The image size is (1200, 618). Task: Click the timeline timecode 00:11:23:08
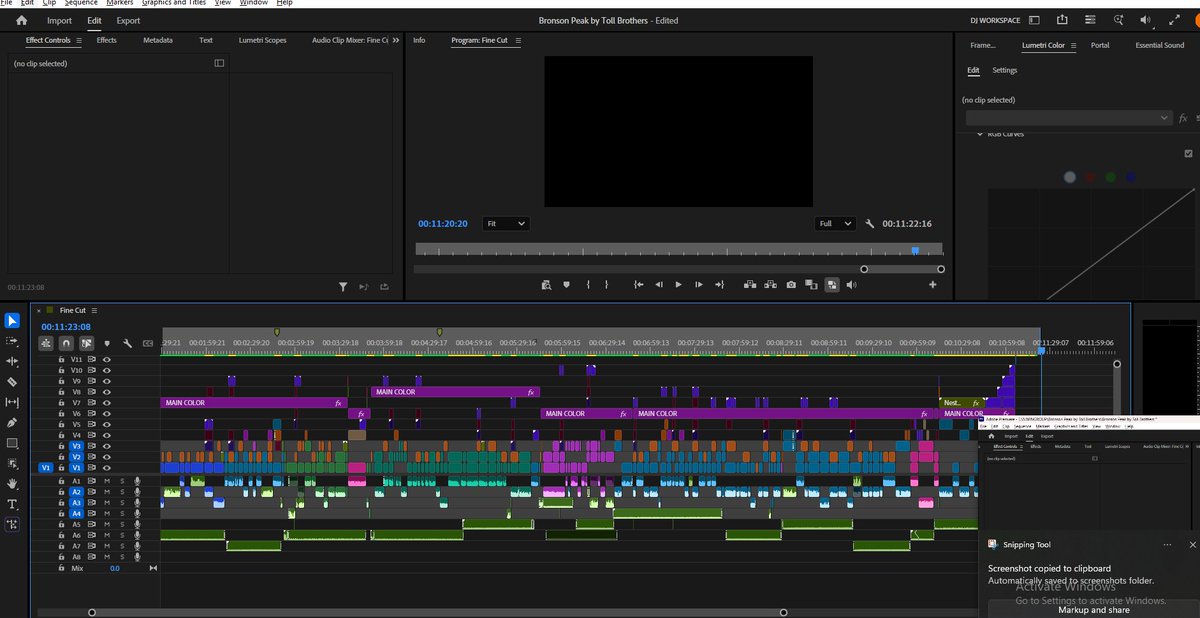66,327
